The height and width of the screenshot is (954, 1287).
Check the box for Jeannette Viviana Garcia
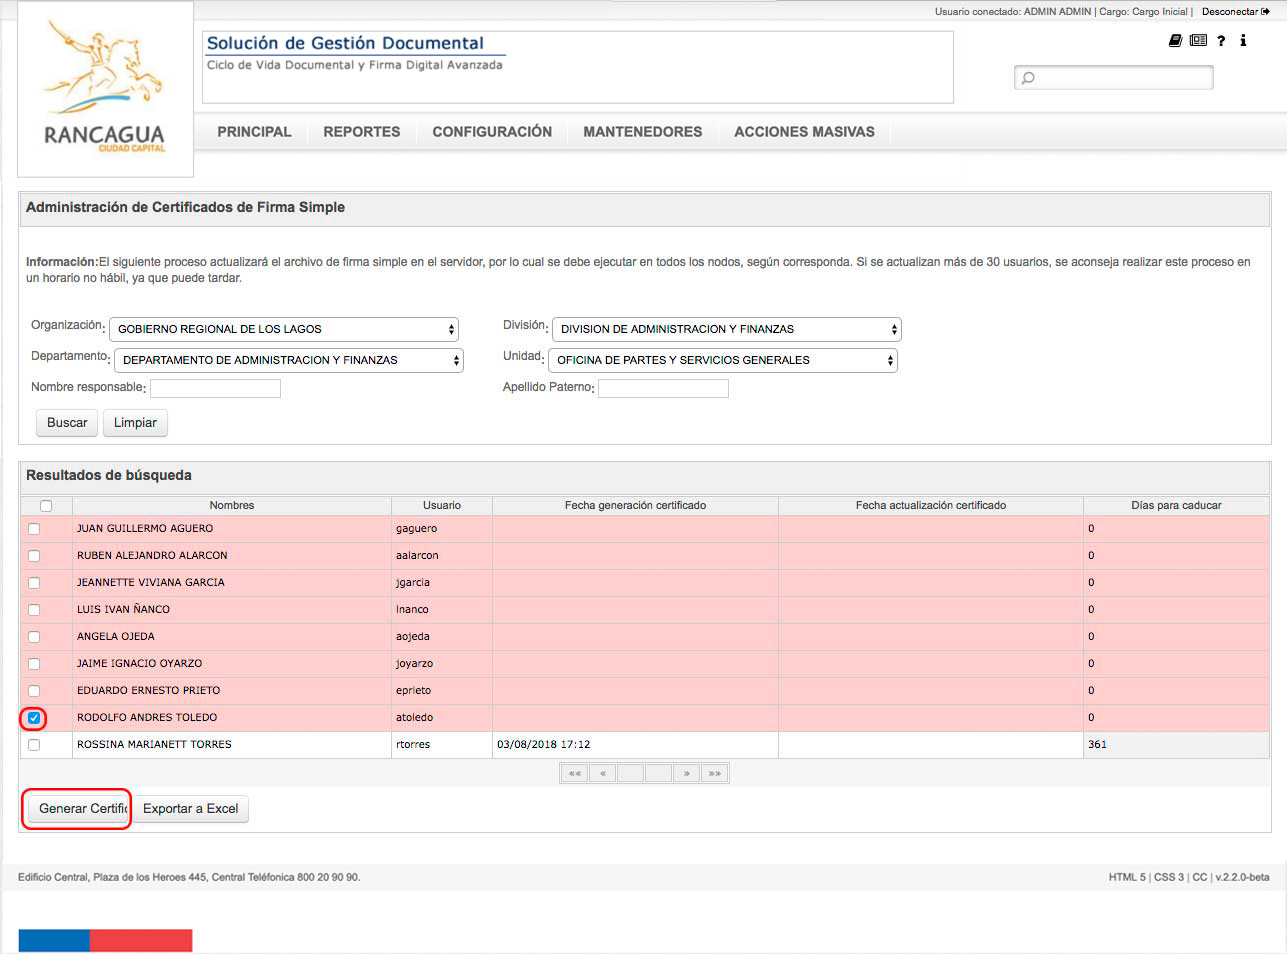34,583
